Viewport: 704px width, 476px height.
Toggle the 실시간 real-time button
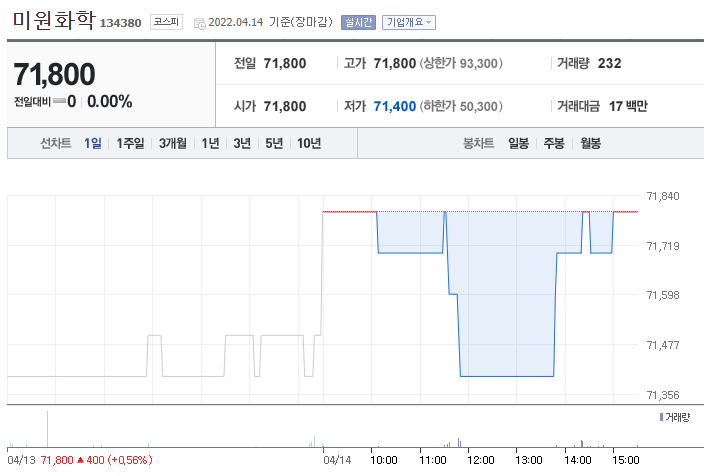coord(358,22)
